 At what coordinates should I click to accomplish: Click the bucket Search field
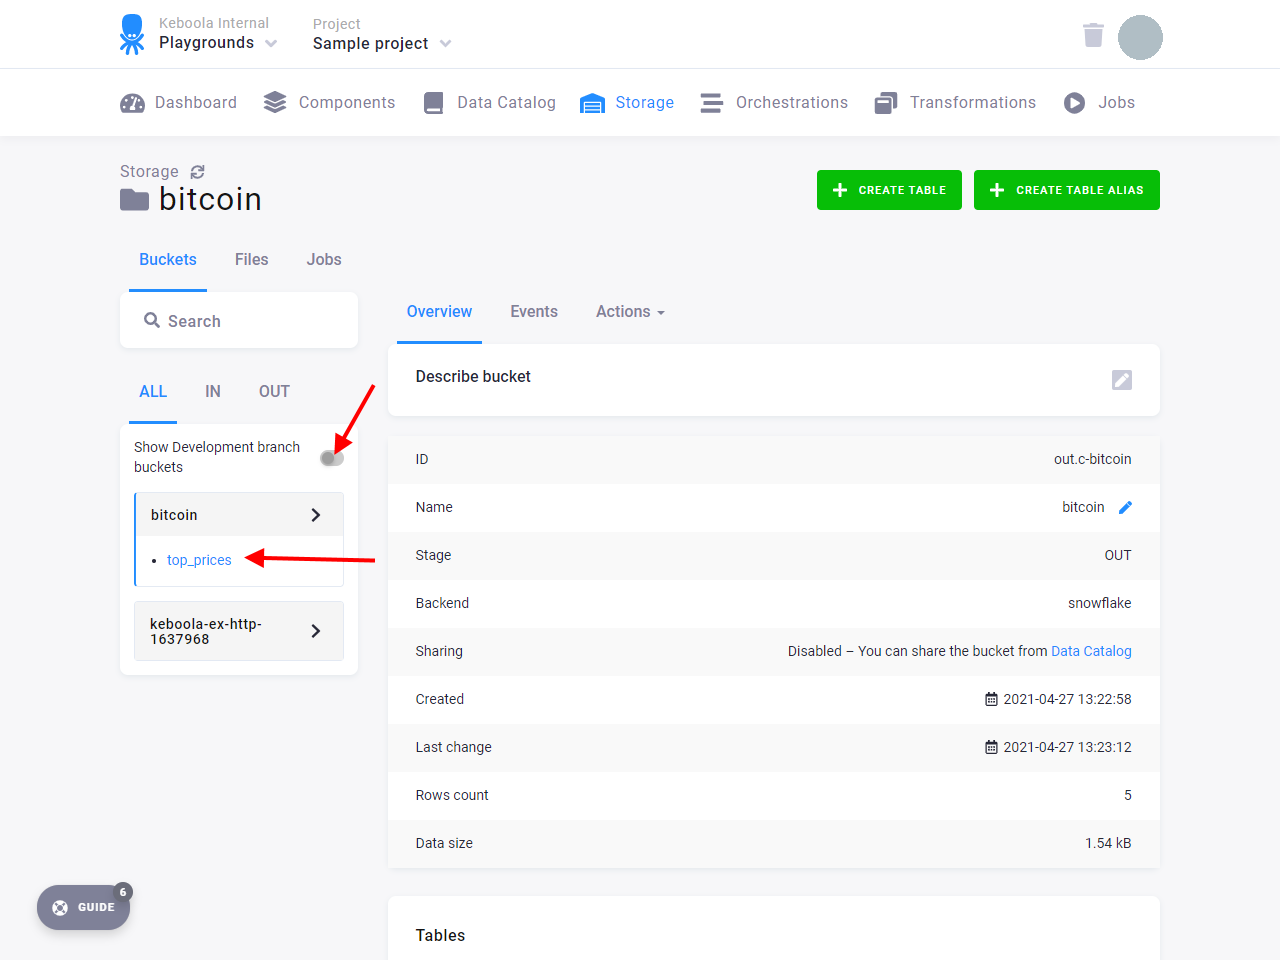[239, 321]
